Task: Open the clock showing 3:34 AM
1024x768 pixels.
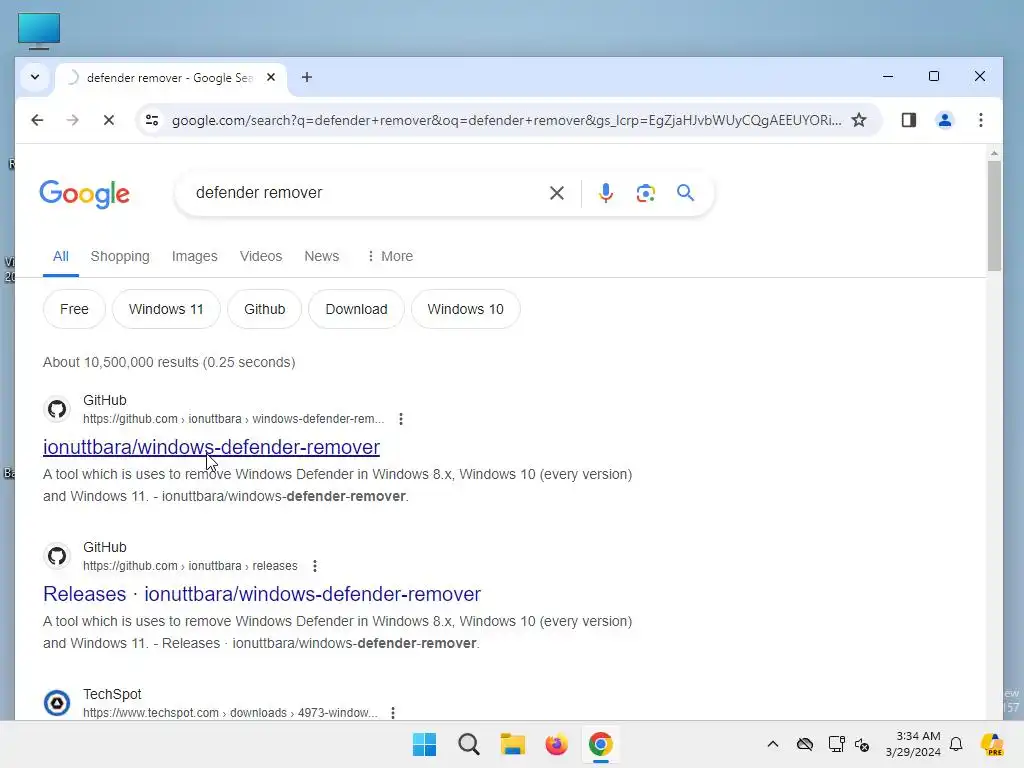Action: (913, 744)
